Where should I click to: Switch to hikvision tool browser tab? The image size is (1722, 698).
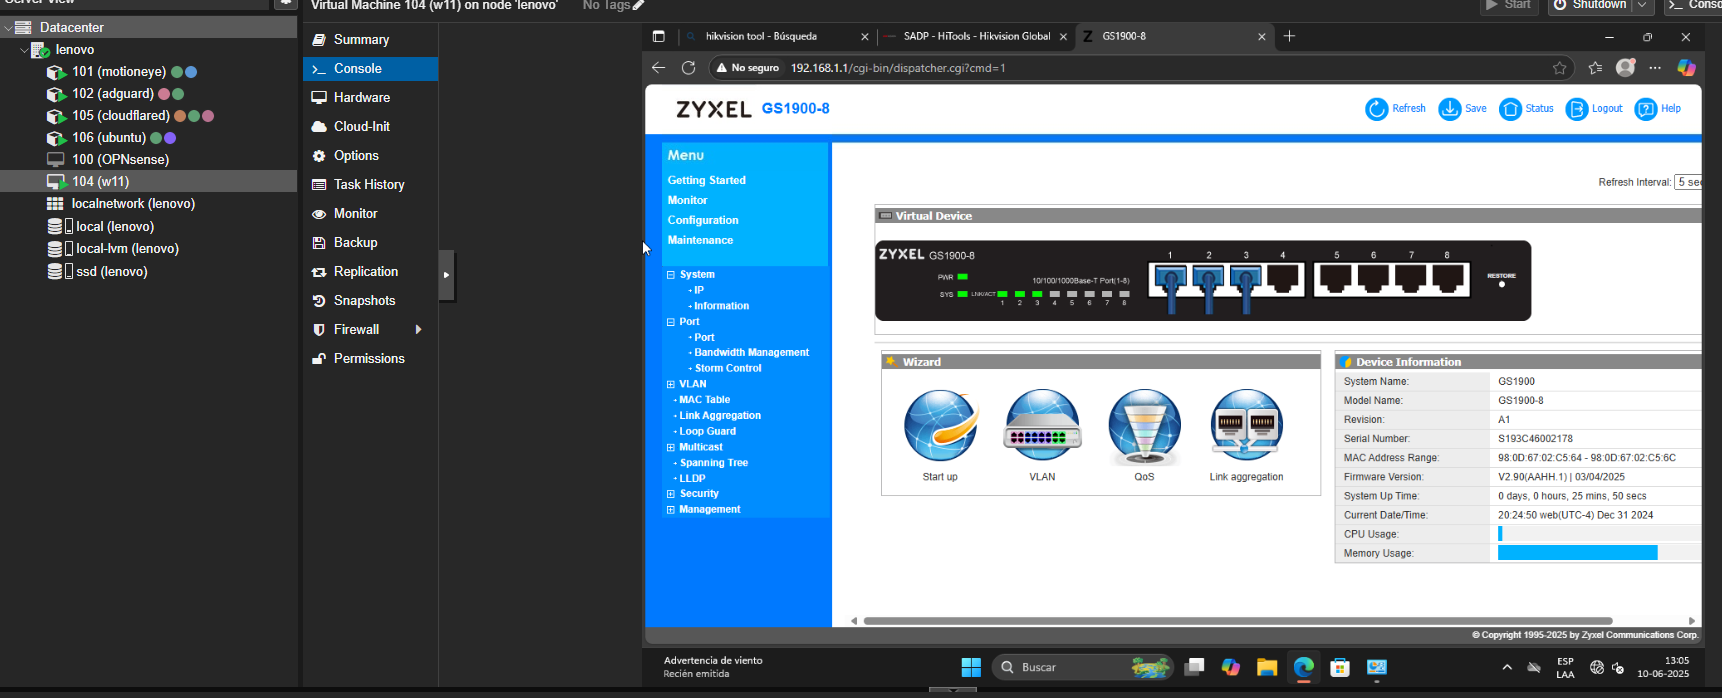coord(776,36)
